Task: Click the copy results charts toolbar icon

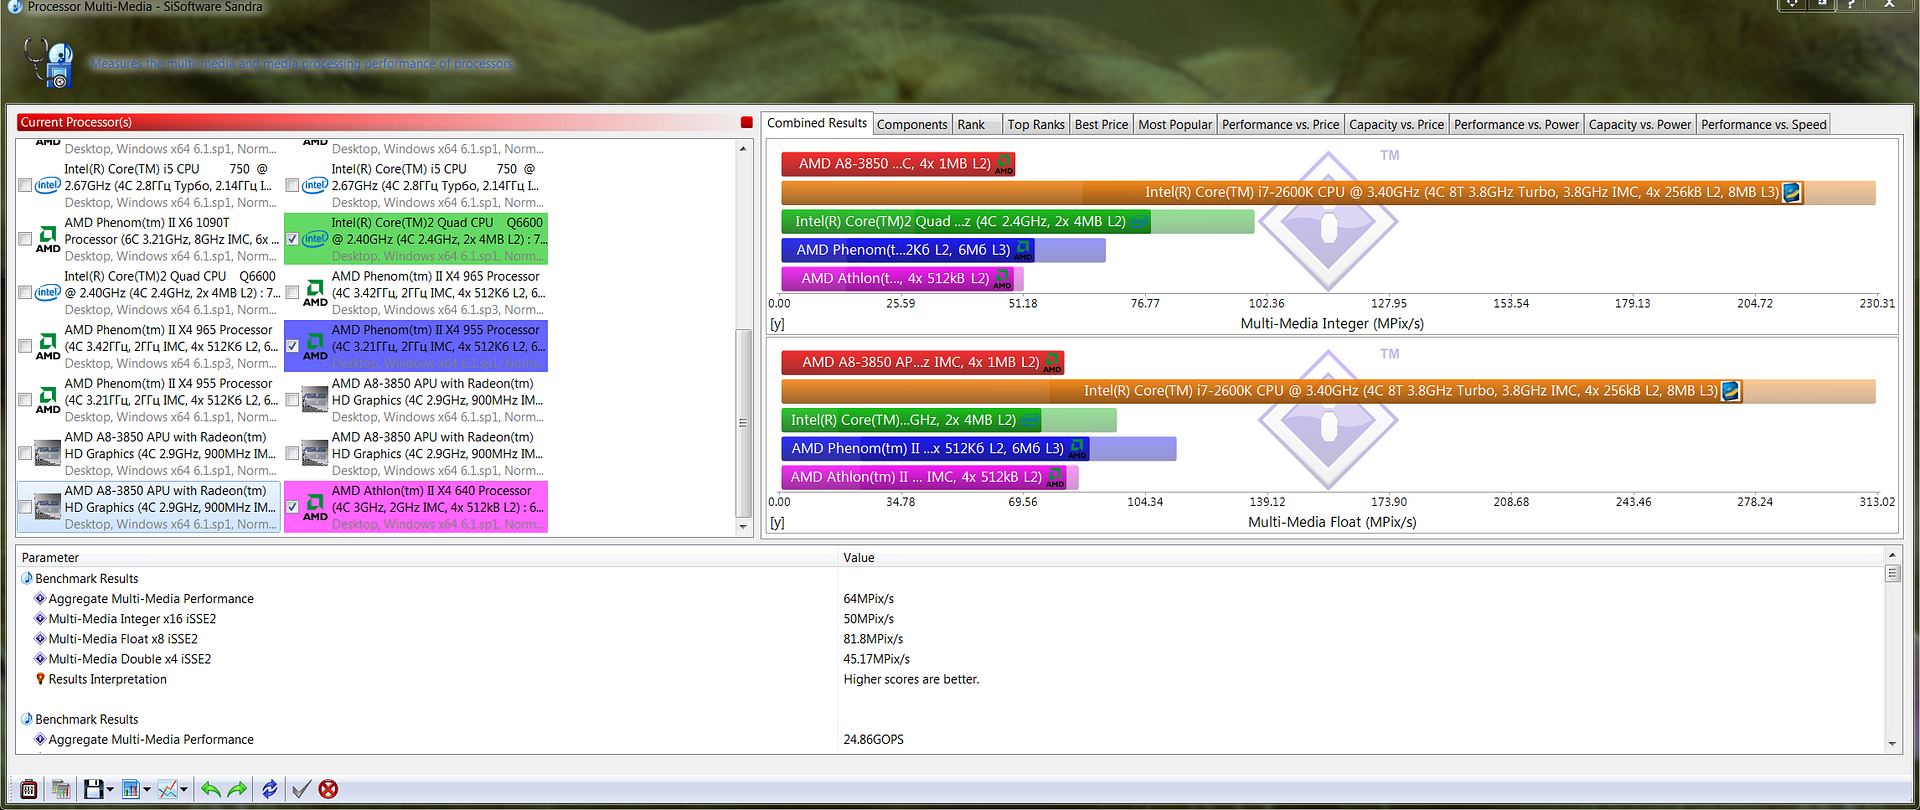Action: point(60,789)
